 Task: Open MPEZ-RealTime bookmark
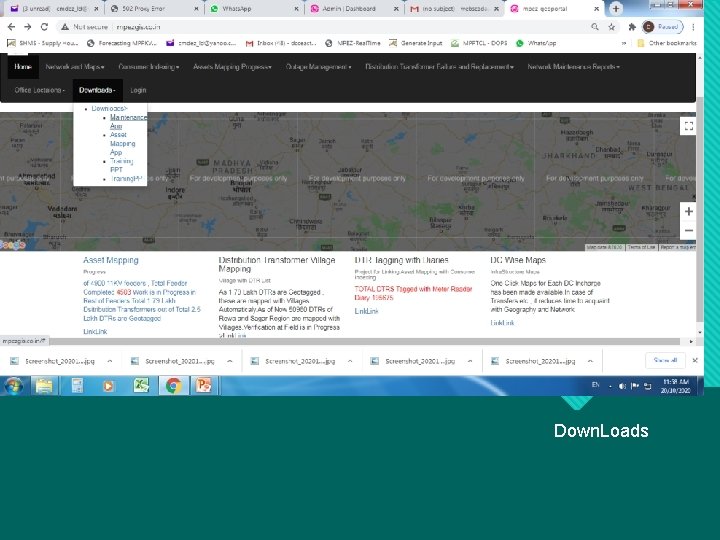point(353,43)
